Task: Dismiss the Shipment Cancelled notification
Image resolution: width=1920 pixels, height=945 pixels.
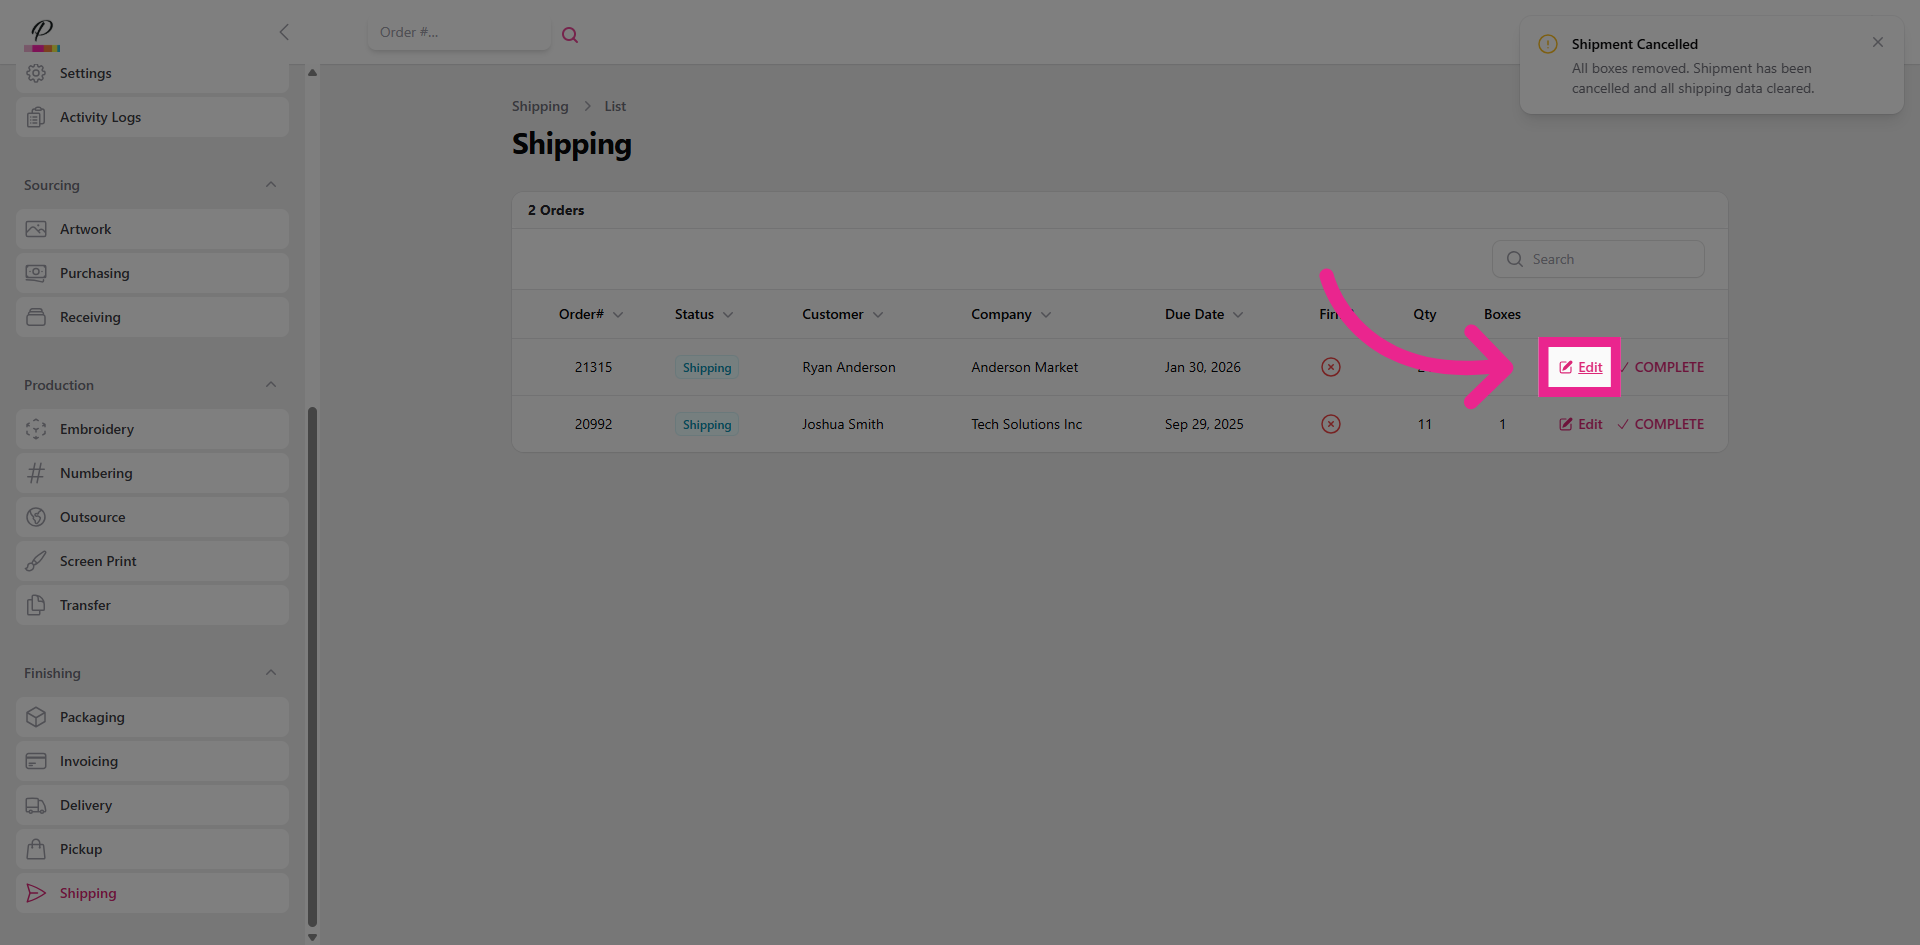Action: 1877,42
